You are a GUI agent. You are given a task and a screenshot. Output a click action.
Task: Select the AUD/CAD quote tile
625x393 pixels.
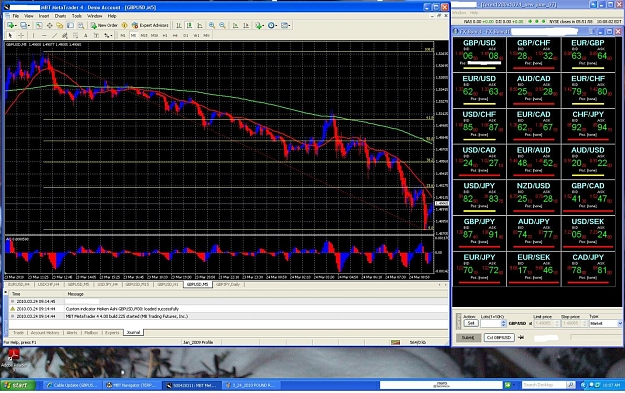pyautogui.click(x=533, y=90)
